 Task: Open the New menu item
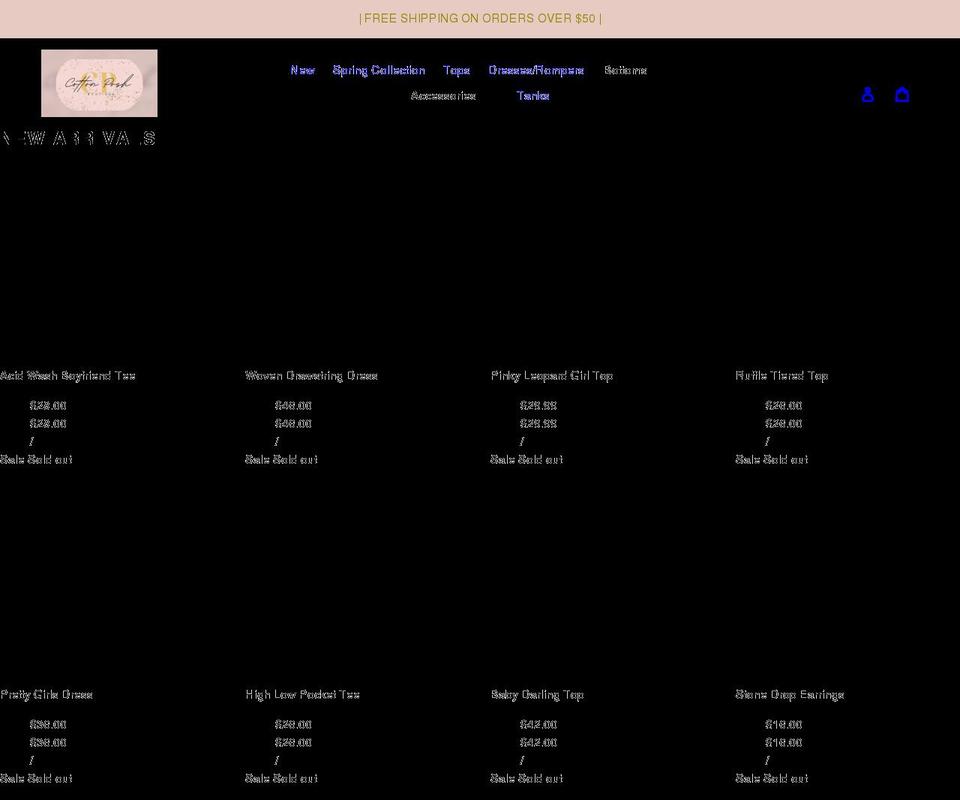[302, 70]
